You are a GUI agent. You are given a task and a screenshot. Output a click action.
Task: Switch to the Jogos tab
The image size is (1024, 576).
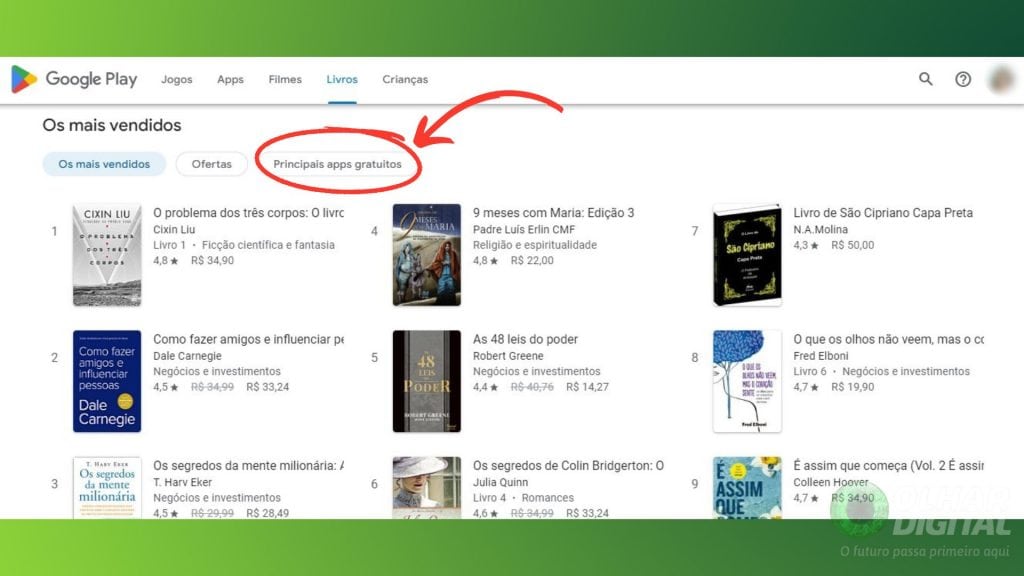point(177,79)
